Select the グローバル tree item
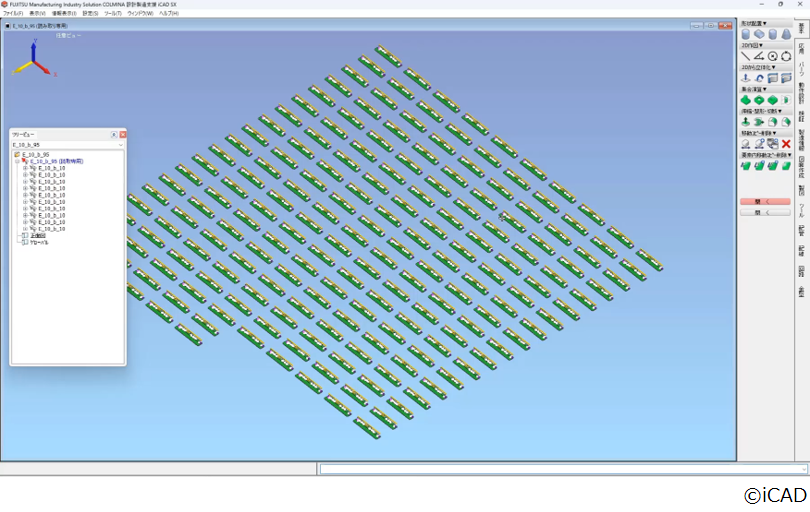 pos(39,242)
